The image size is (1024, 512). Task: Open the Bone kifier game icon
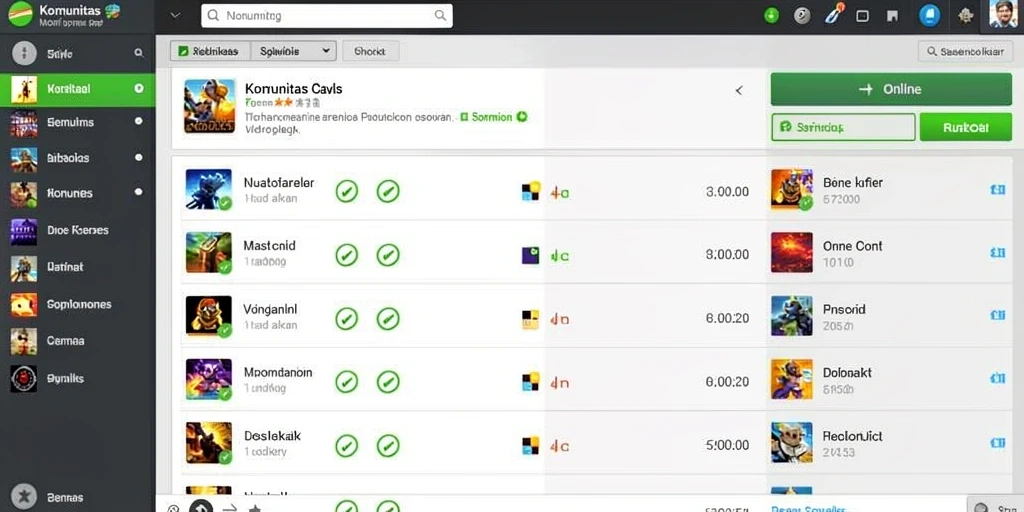click(x=792, y=190)
